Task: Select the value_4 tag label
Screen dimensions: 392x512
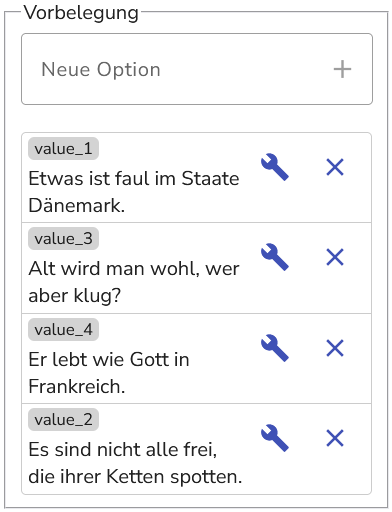Action: [63, 330]
